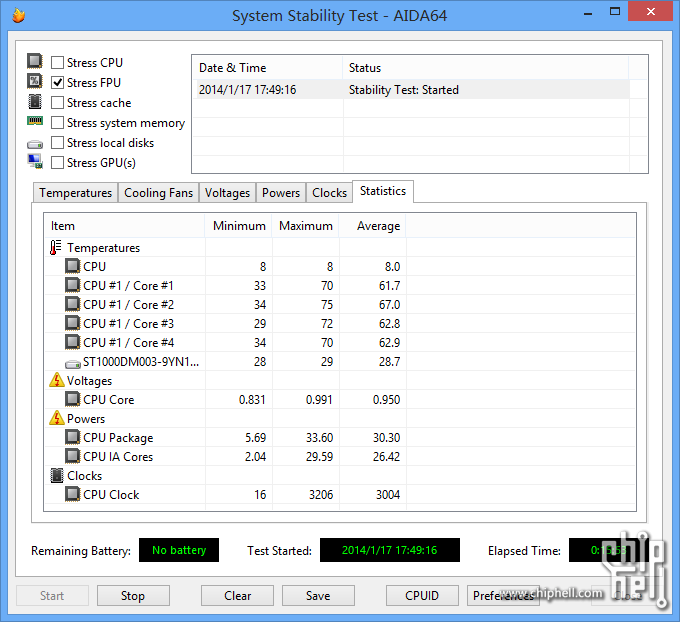Click the hard drive icon of ST1000DM003 row

(73, 364)
